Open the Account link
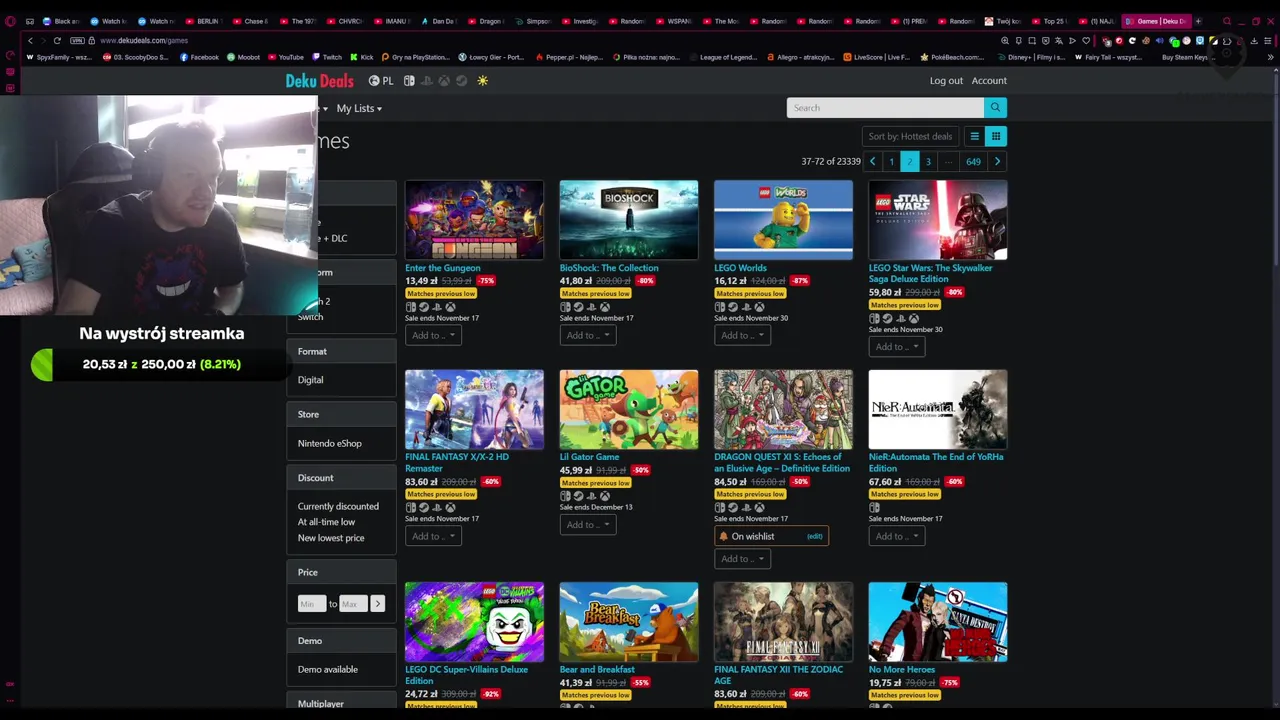Image resolution: width=1280 pixels, height=720 pixels. [x=989, y=81]
